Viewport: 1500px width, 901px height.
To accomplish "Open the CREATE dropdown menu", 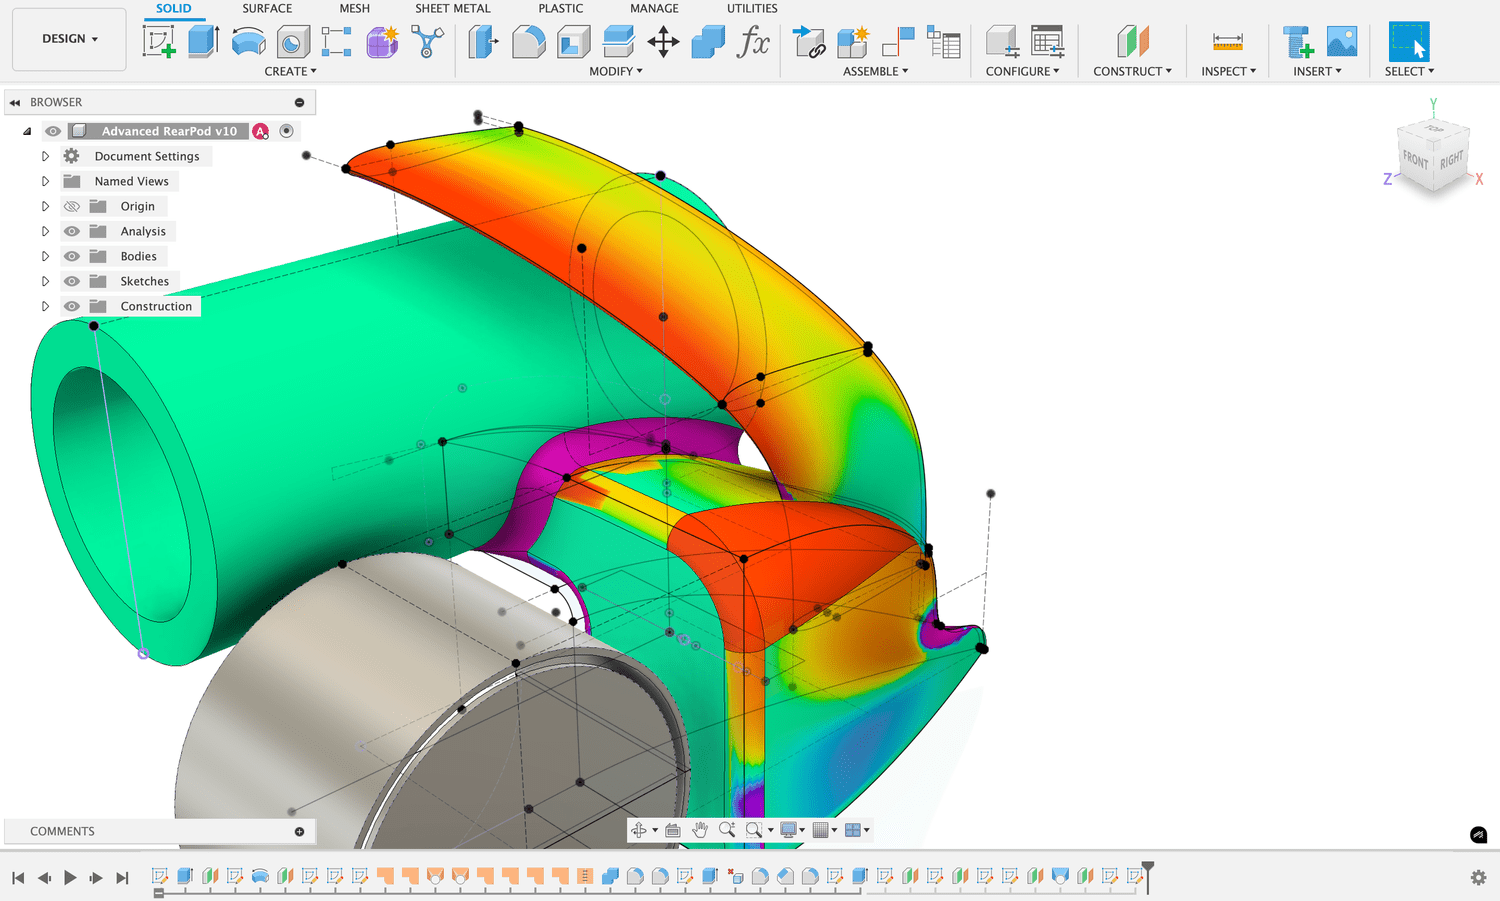I will pyautogui.click(x=290, y=71).
